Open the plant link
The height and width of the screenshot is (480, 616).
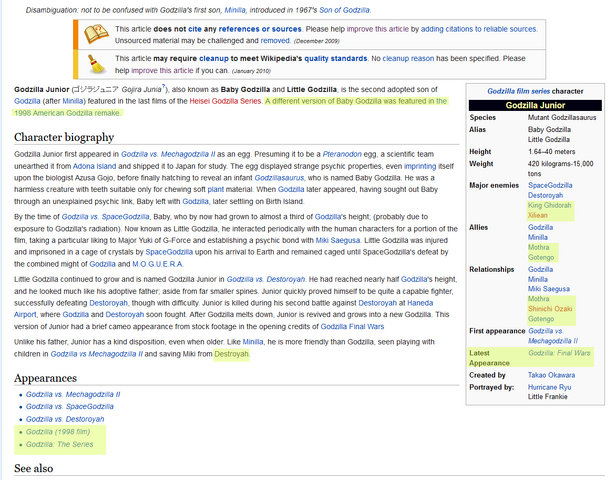[x=216, y=189]
